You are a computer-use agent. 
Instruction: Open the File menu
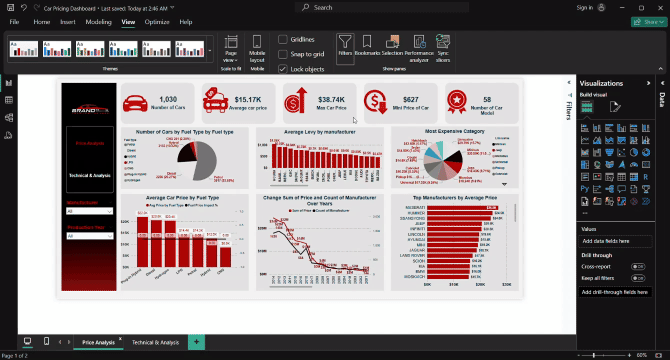pyautogui.click(x=14, y=22)
